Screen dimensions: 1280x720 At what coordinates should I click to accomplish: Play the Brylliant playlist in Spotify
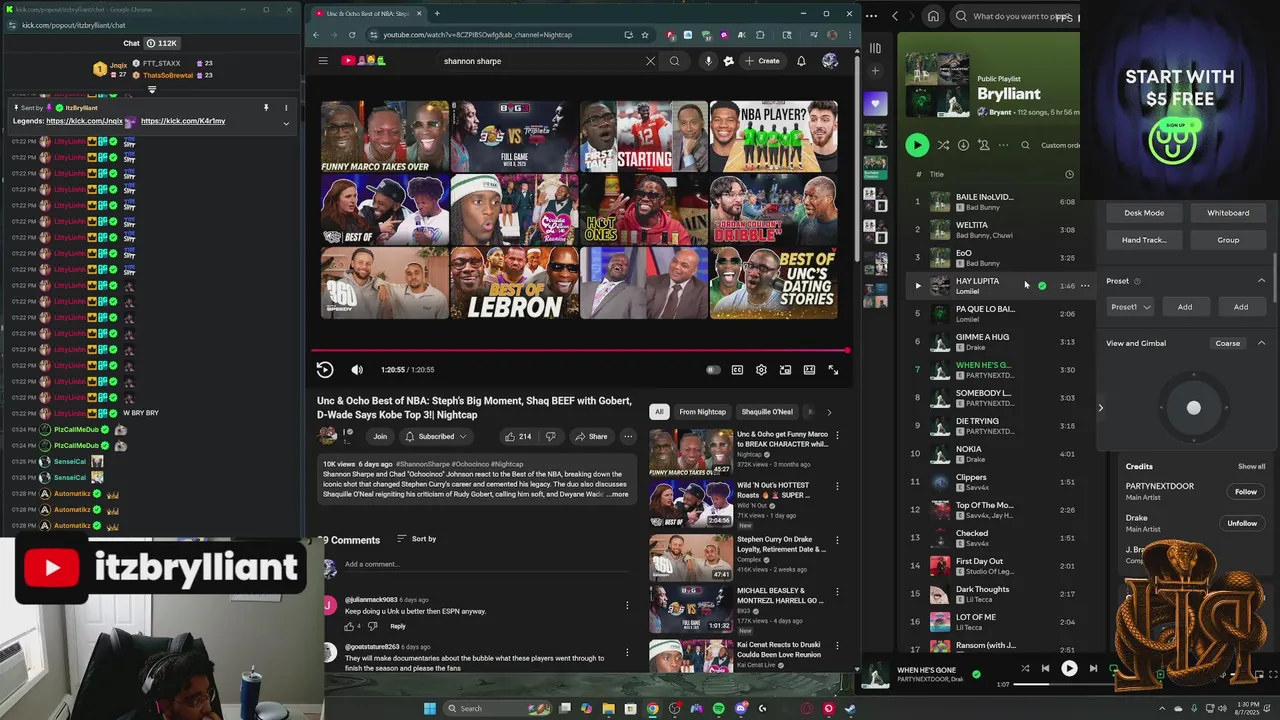(917, 145)
